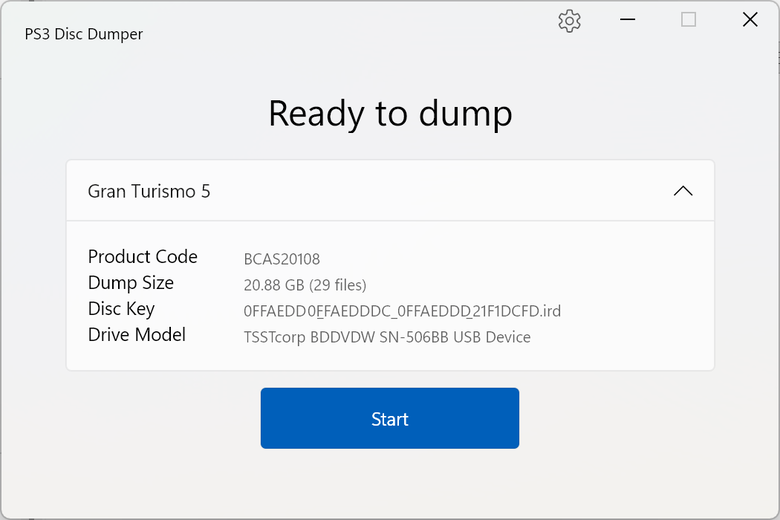Click product code value BCAS20108

282,259
